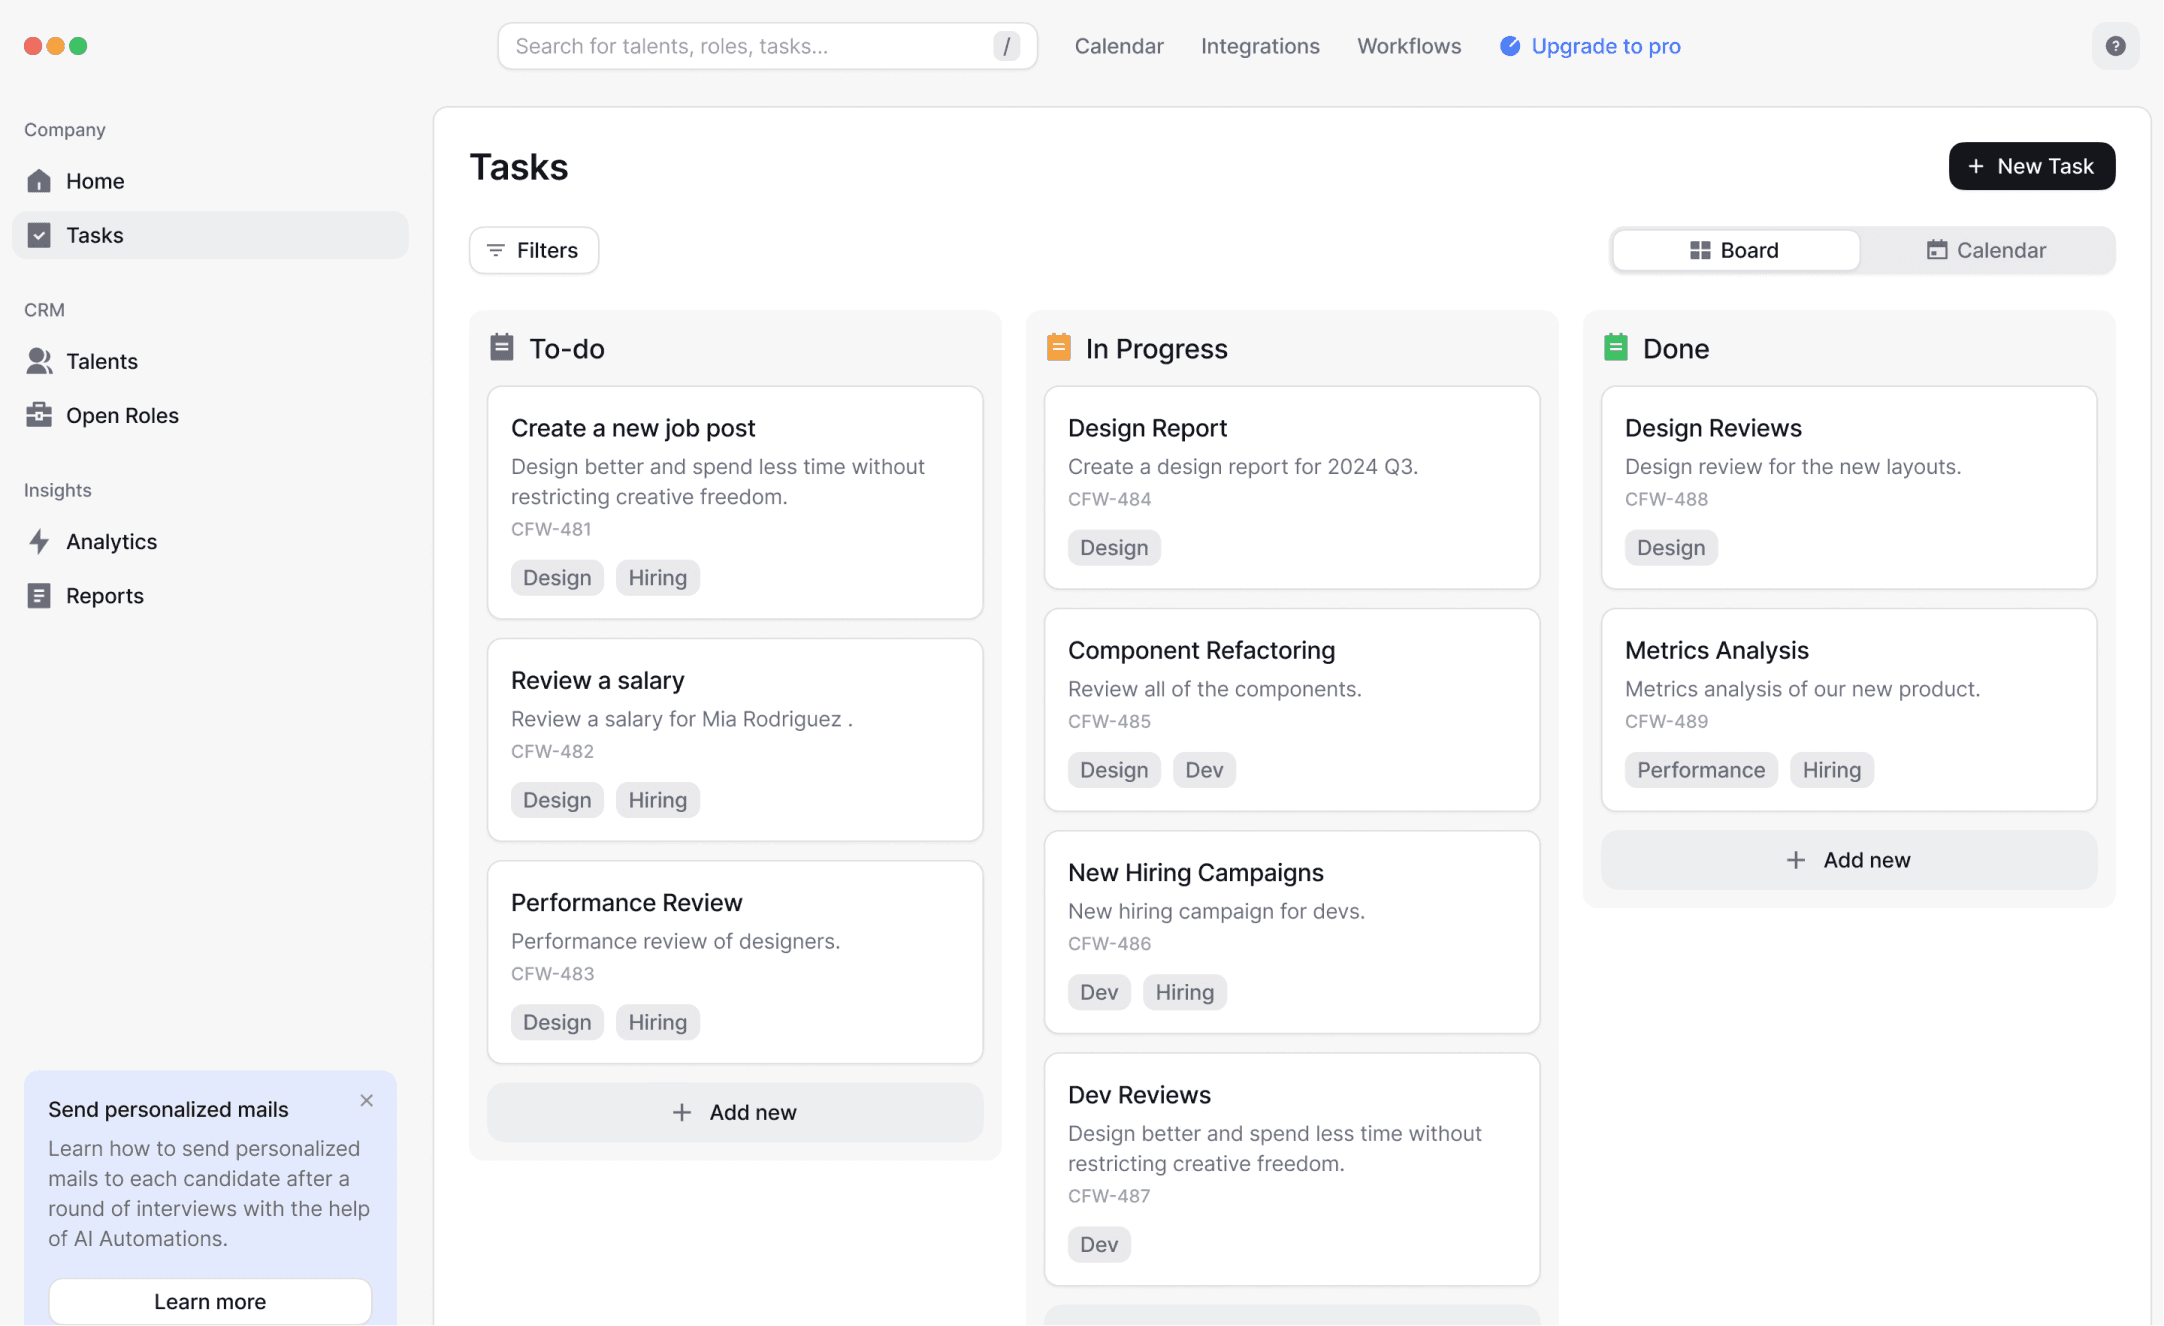Click the Analytics lightning bolt icon
The image size is (2164, 1326).
point(39,541)
